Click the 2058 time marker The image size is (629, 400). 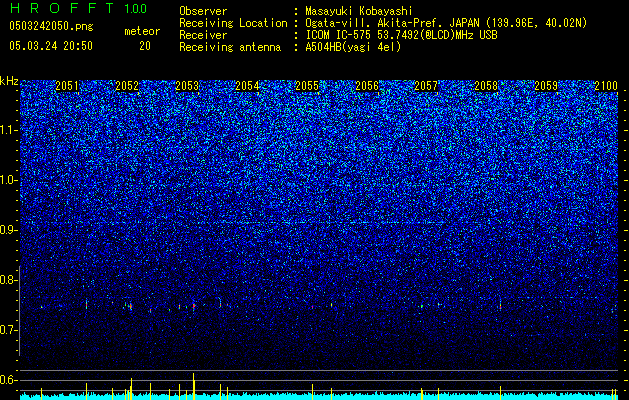[486, 86]
